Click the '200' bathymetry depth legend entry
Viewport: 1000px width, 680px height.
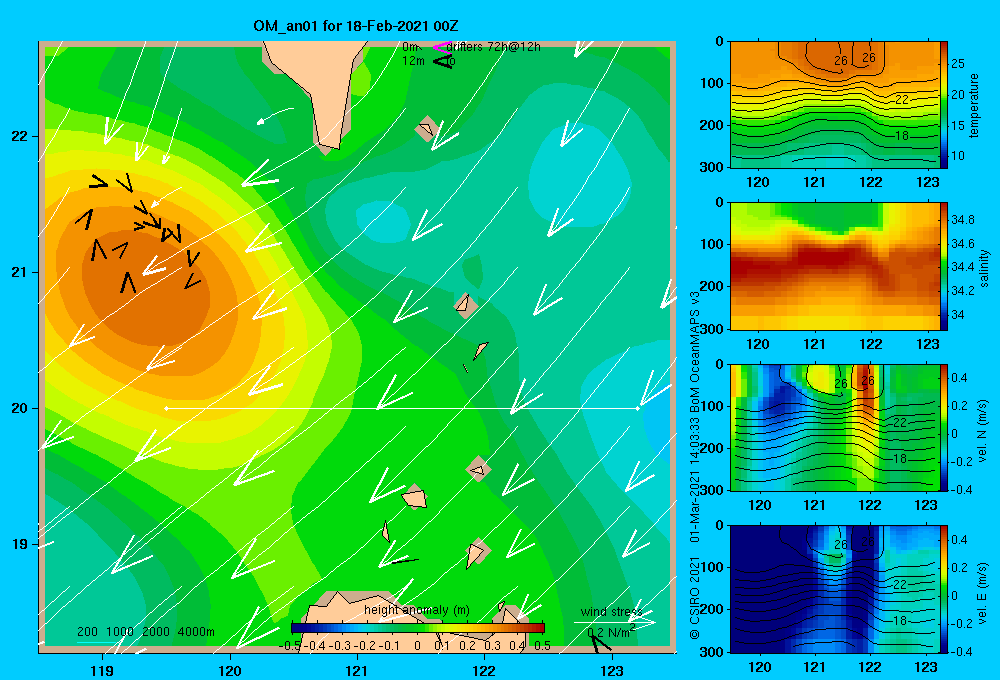(87, 632)
